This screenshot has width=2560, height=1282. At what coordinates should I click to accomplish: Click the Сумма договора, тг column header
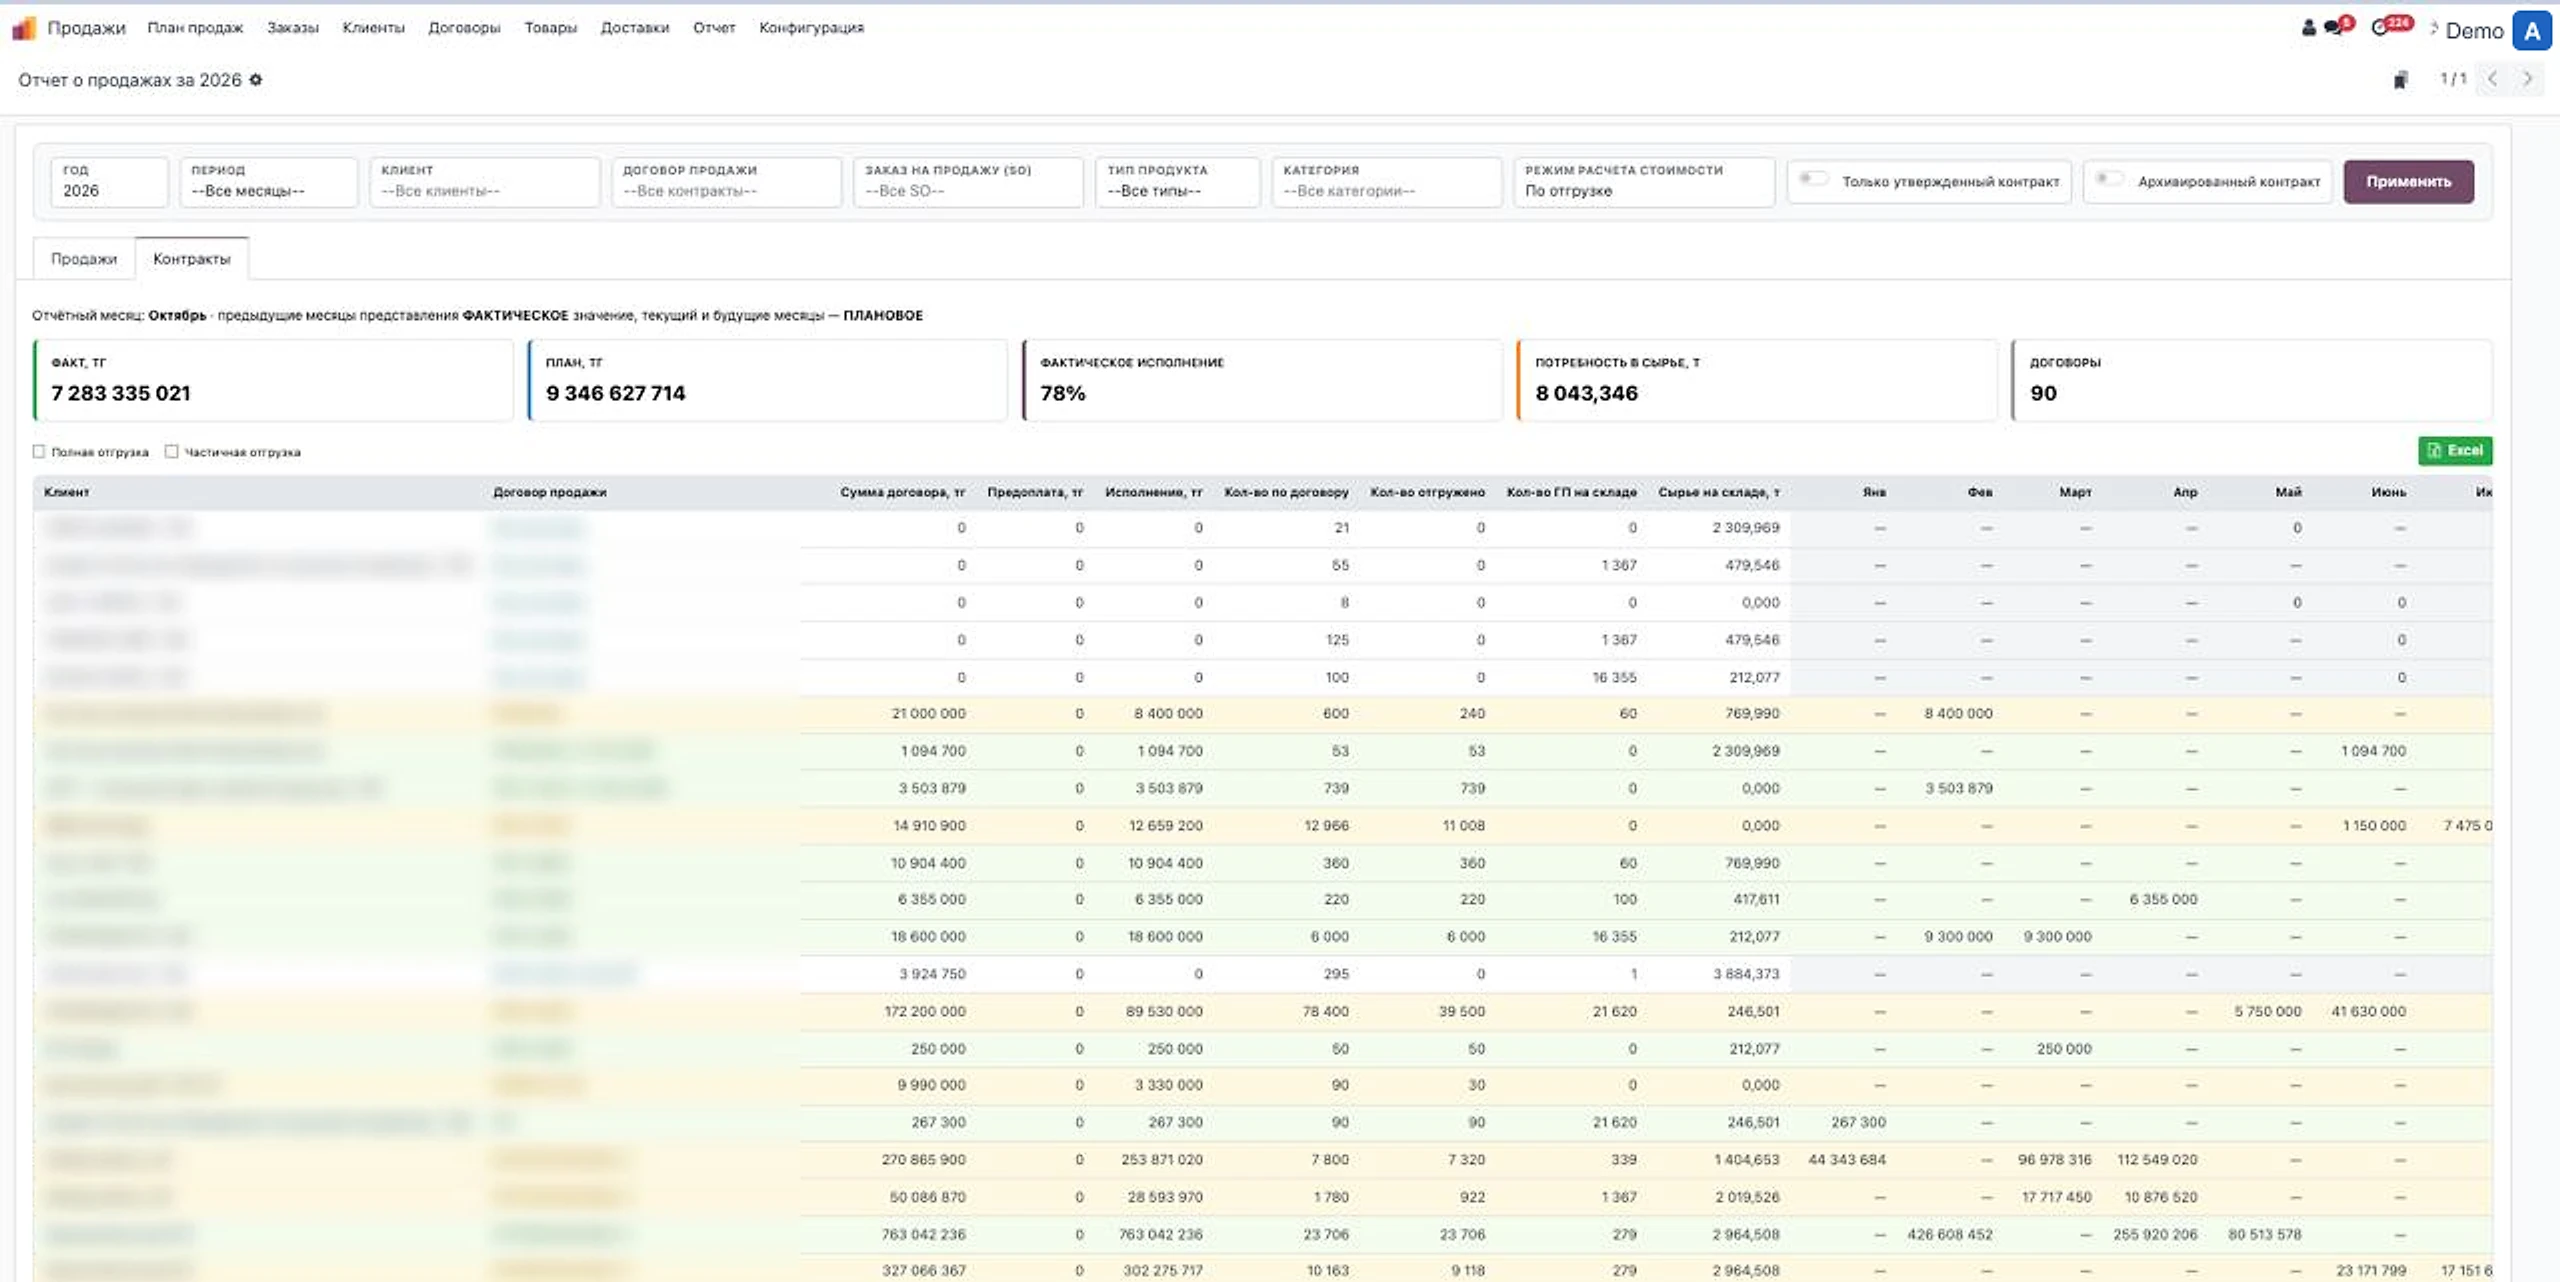tap(902, 492)
